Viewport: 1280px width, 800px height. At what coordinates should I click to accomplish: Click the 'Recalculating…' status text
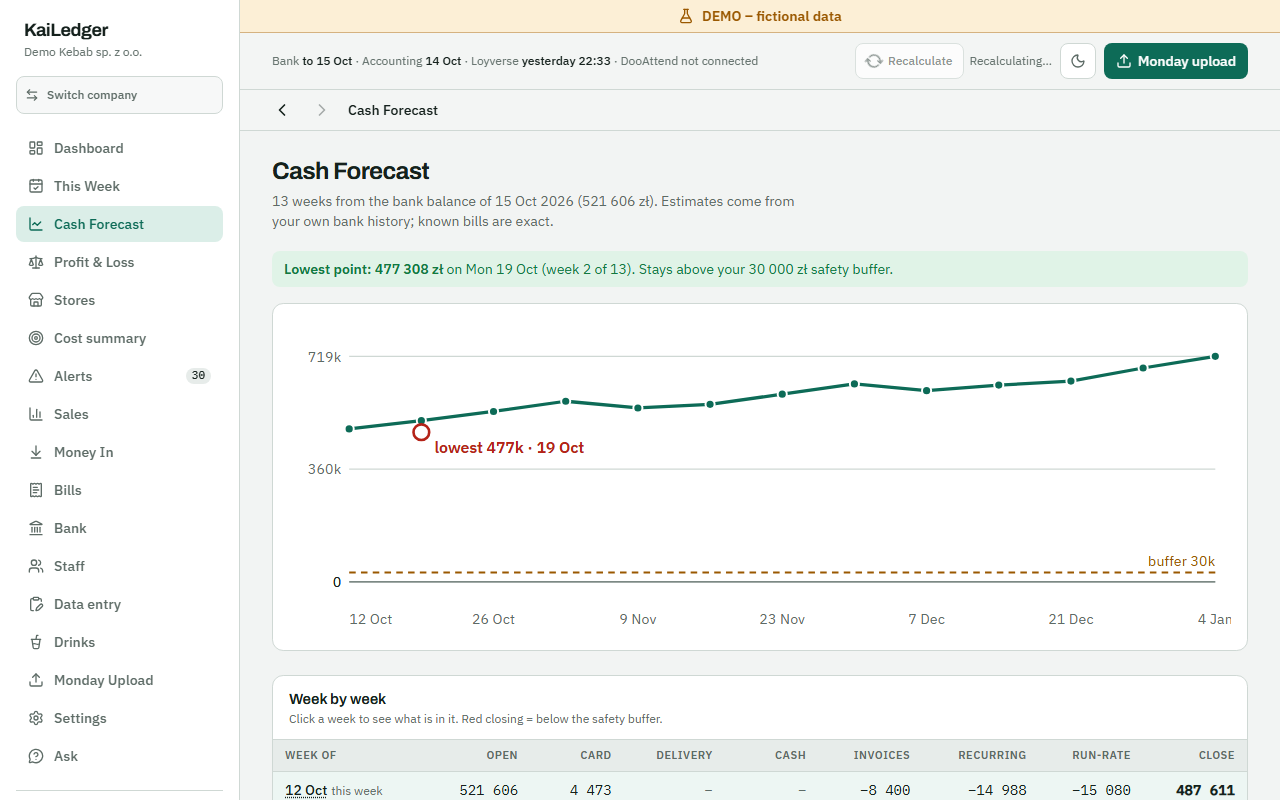(x=1010, y=61)
